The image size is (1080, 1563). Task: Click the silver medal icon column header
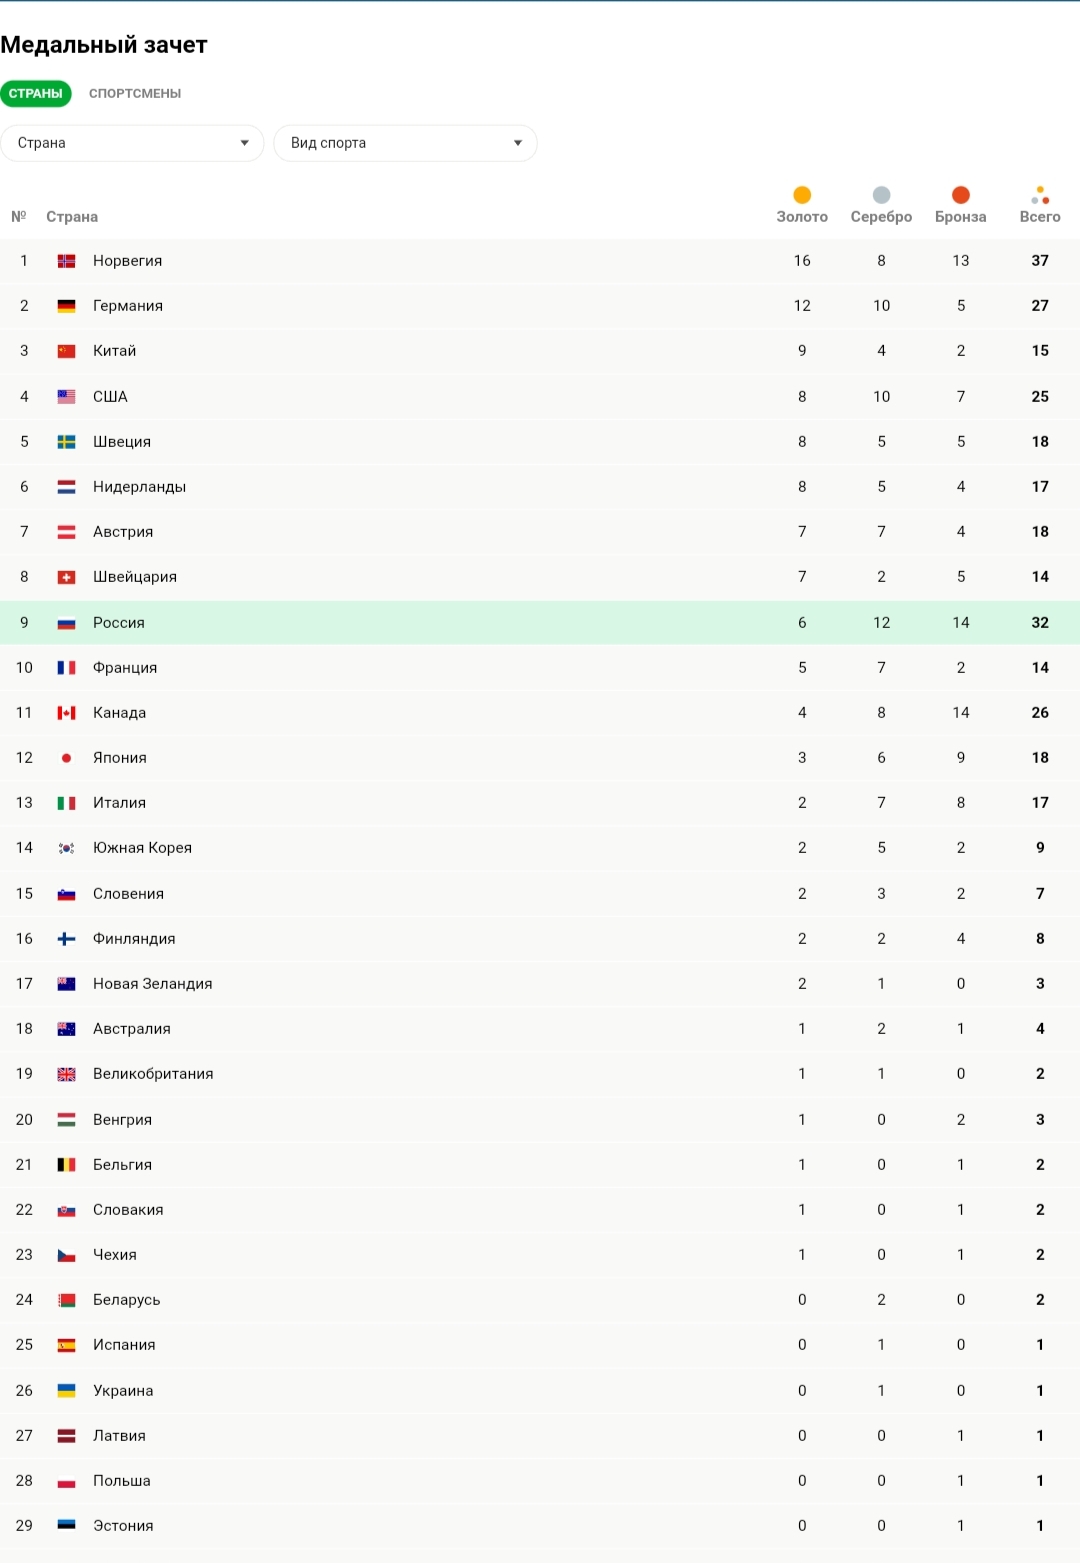point(881,195)
